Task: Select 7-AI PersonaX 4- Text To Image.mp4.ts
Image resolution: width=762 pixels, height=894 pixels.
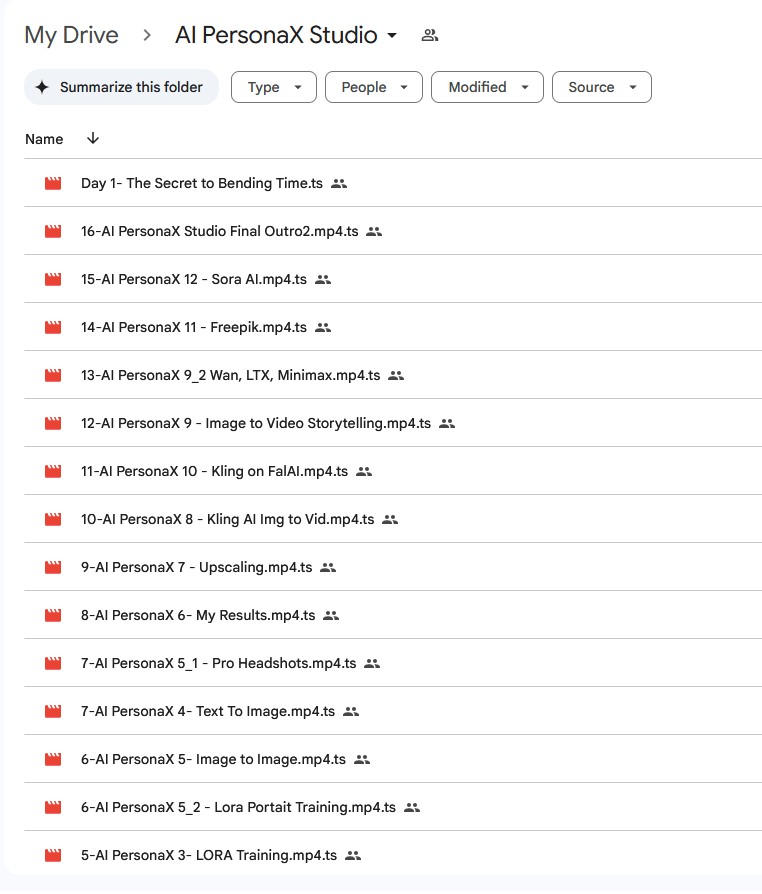Action: click(x=393, y=711)
